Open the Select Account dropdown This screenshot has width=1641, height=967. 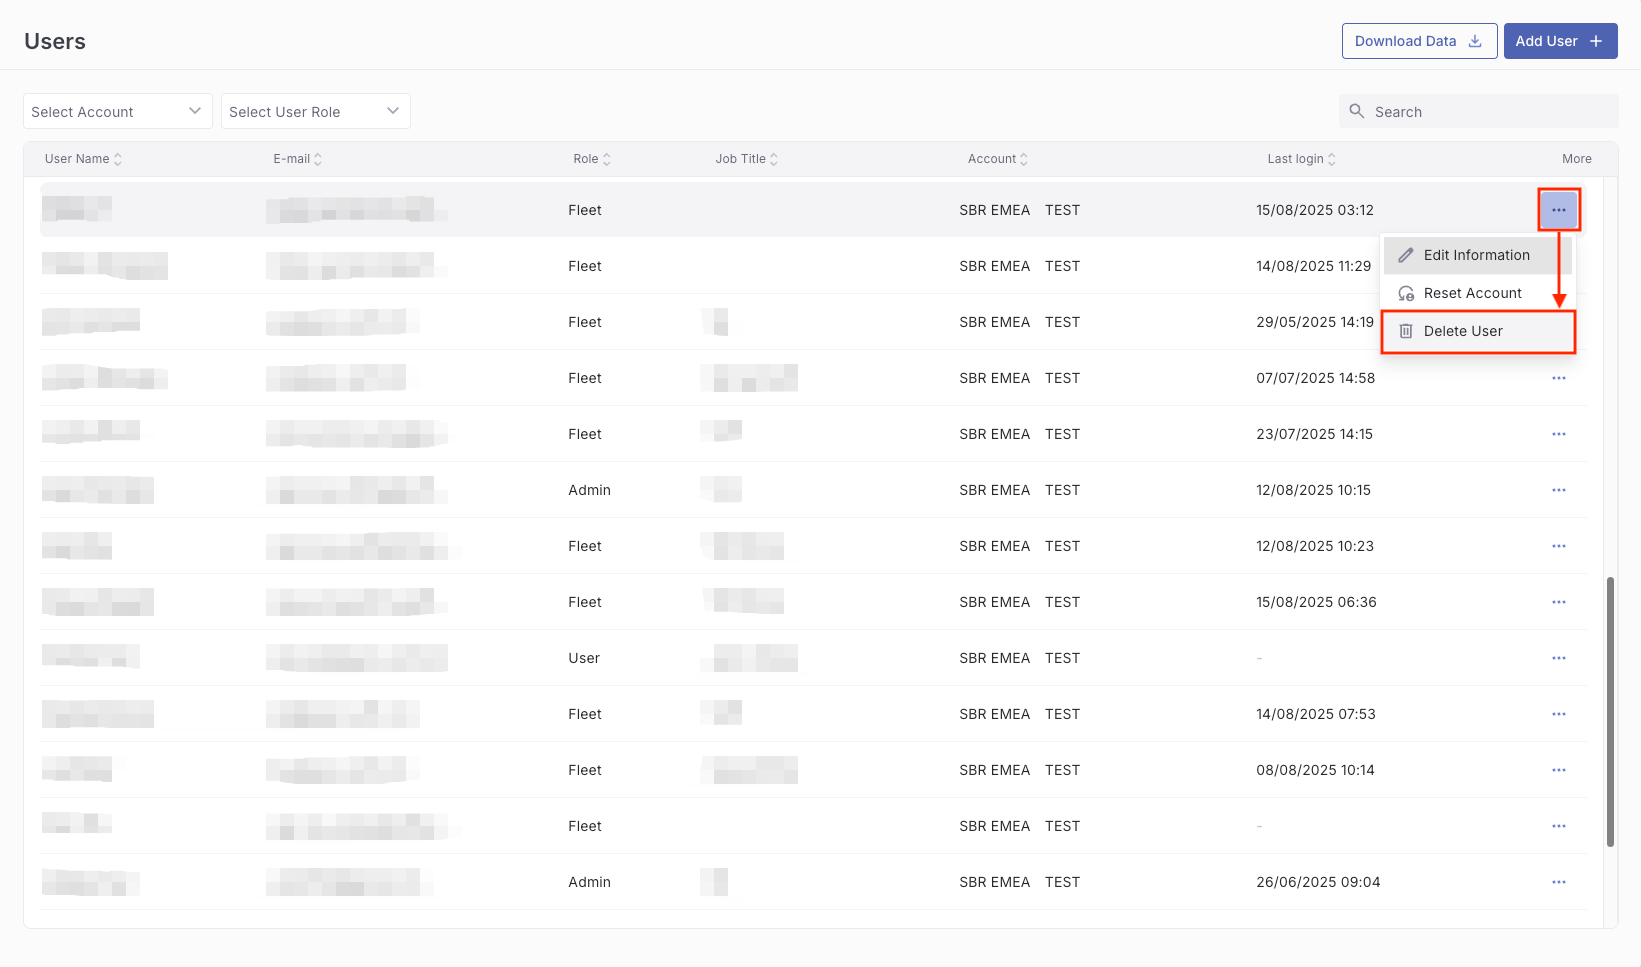[118, 111]
